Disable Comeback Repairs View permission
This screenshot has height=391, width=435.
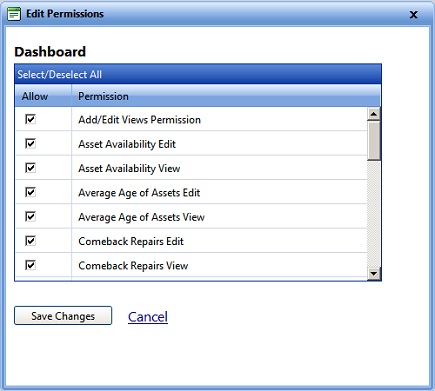click(30, 265)
